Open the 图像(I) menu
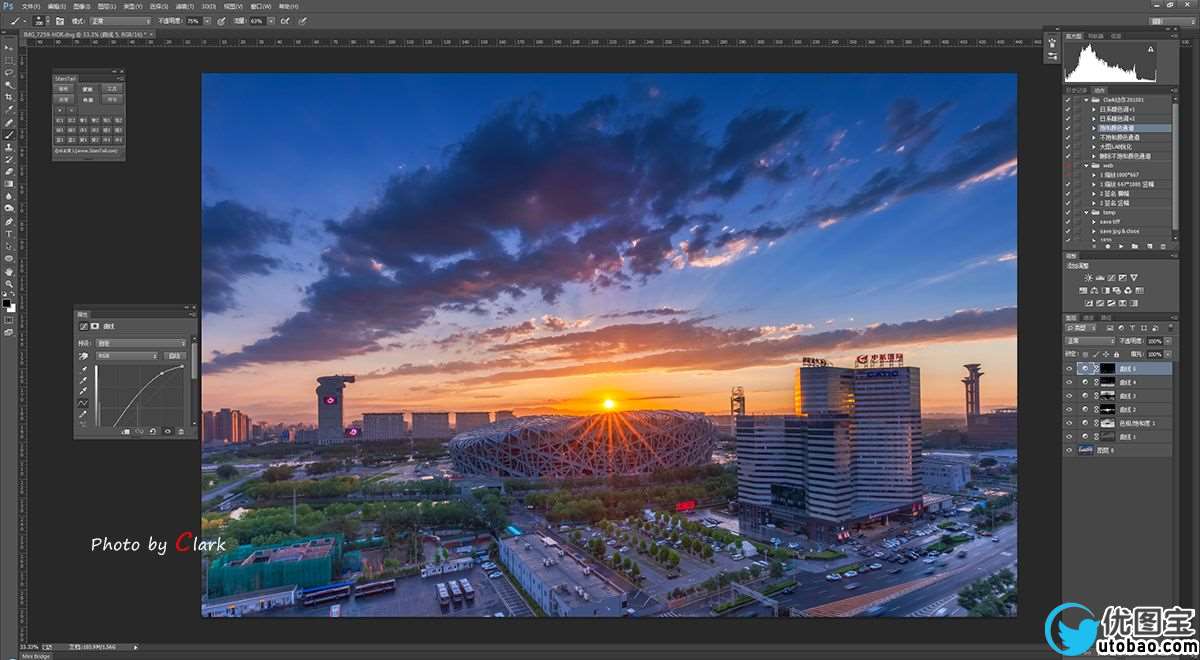The image size is (1200, 660). pos(81,6)
